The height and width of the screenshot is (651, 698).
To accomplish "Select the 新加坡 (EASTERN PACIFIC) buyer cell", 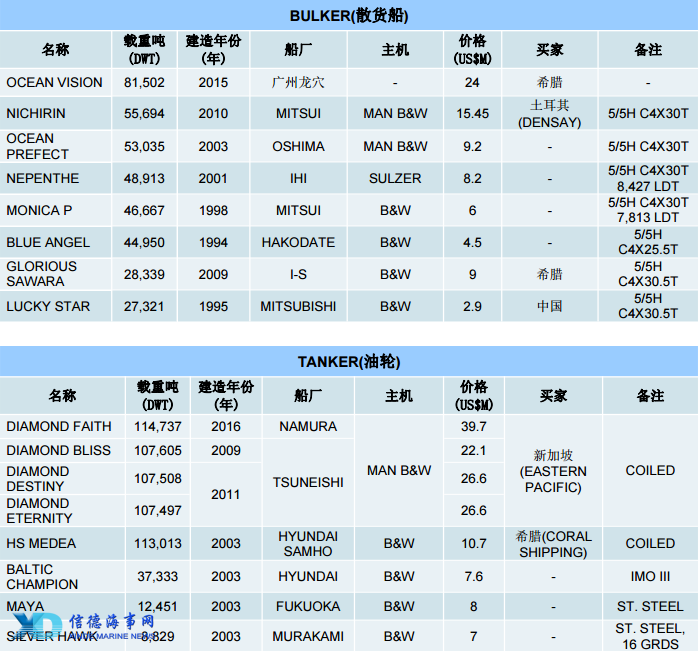I will (553, 471).
